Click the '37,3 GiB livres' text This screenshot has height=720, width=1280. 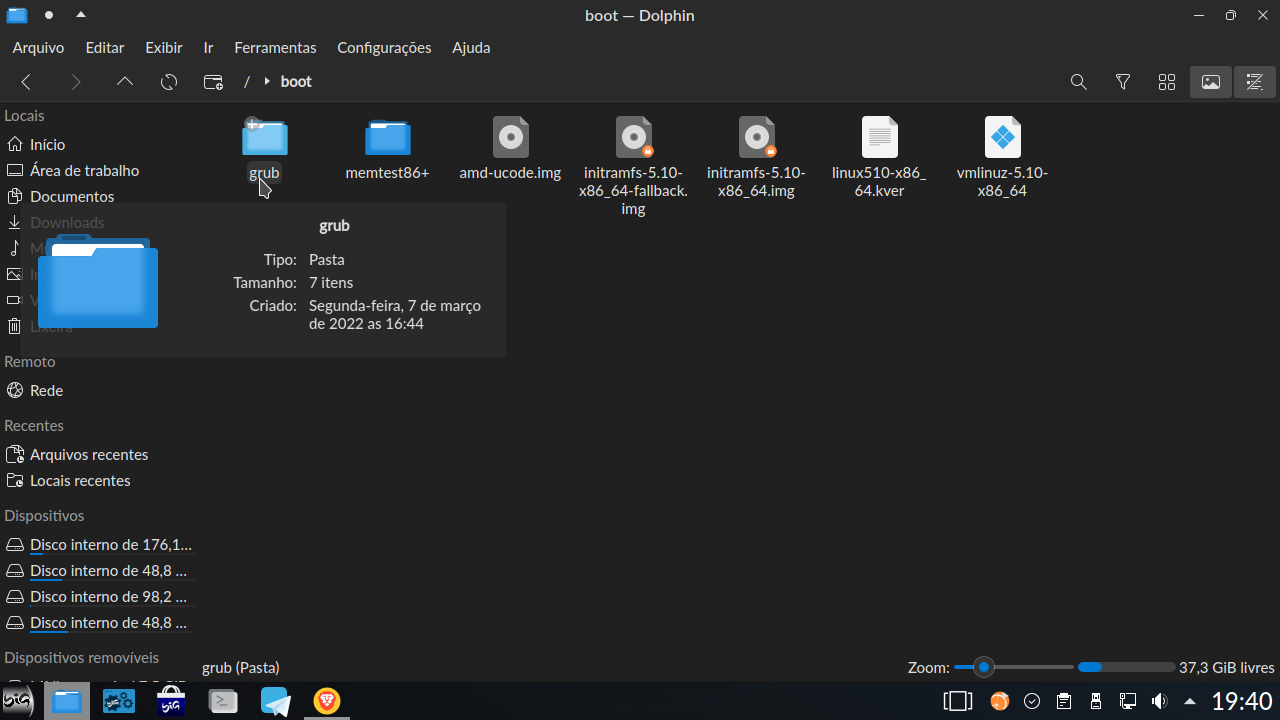(x=1227, y=667)
